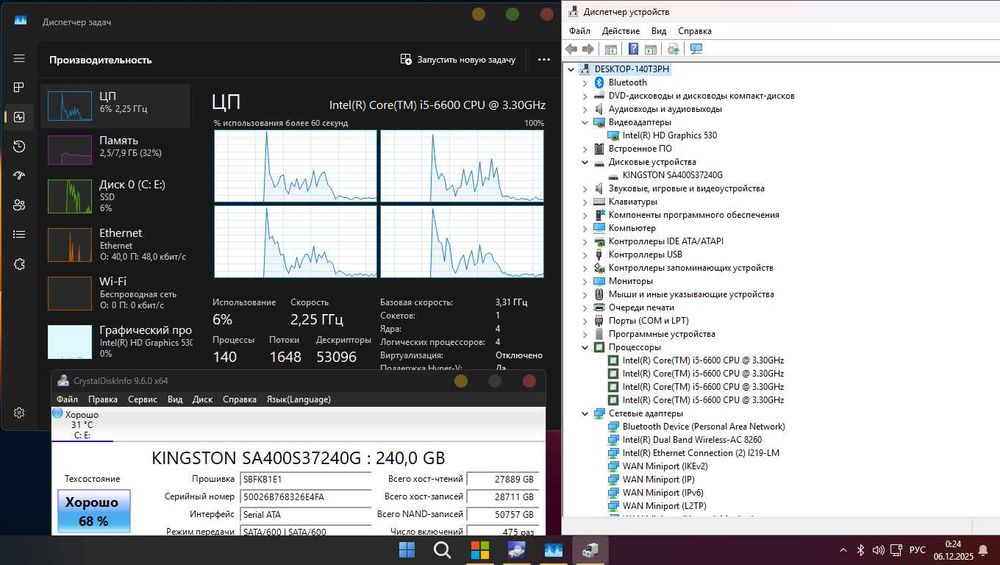1000x565 pixels.
Task: Click Device Manager icon on taskbar
Action: coord(590,550)
